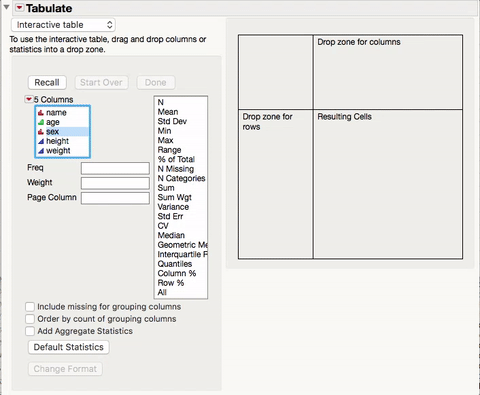Select the Interquartile Range statistic
This screenshot has height=395, width=480.
pos(182,254)
